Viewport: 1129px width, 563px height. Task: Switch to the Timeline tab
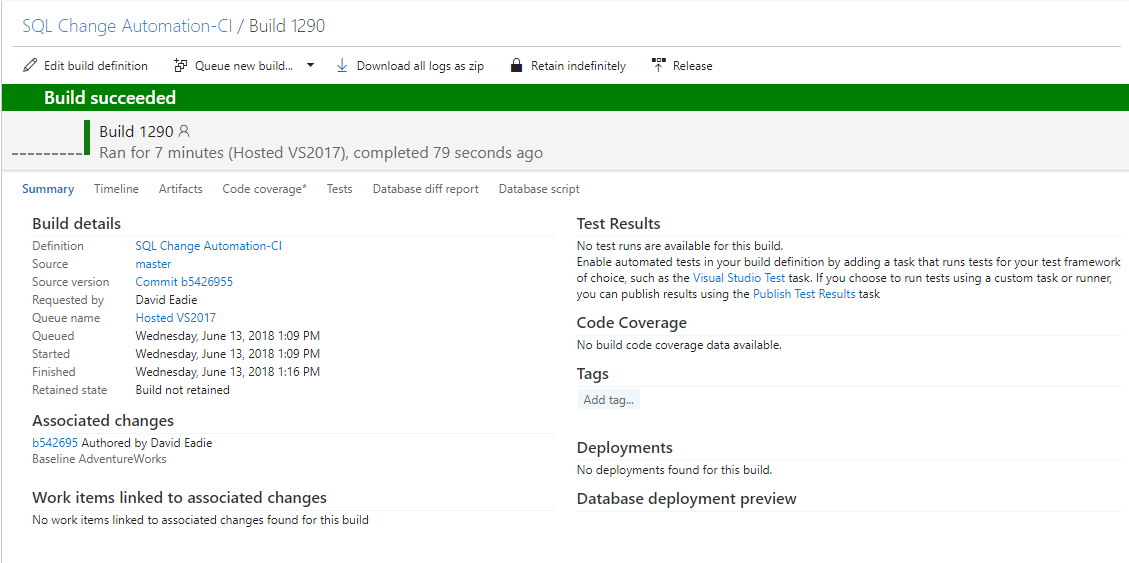[x=116, y=189]
